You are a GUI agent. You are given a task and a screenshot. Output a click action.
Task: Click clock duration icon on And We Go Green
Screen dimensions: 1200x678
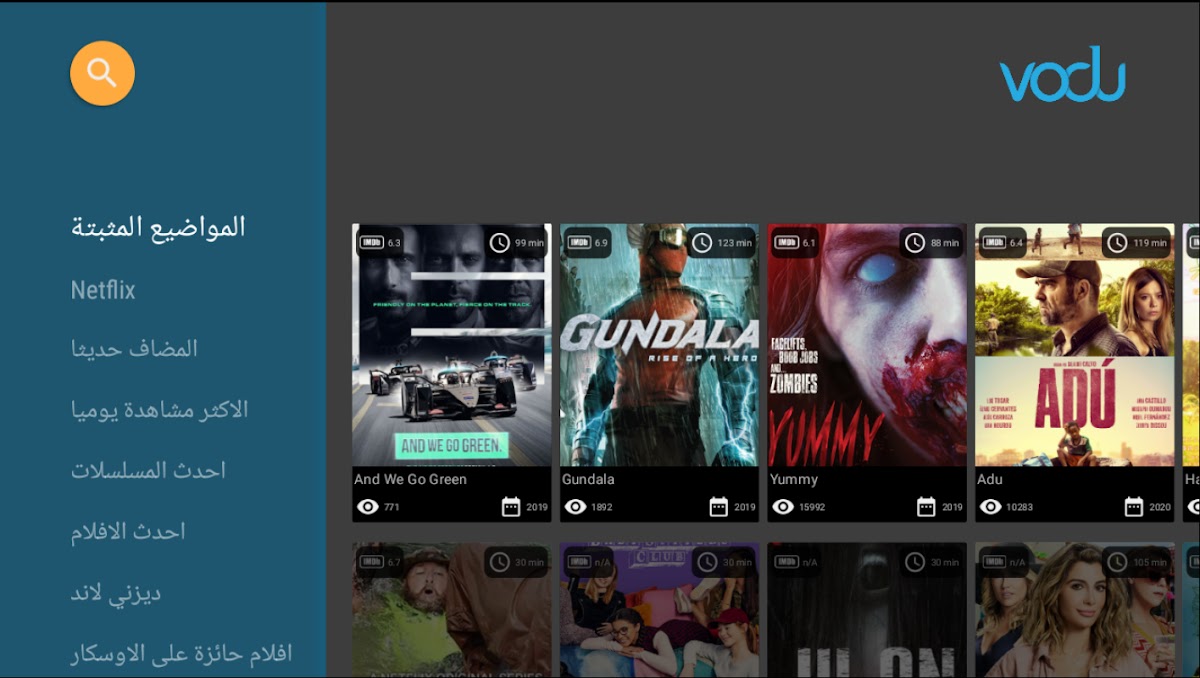[499, 242]
